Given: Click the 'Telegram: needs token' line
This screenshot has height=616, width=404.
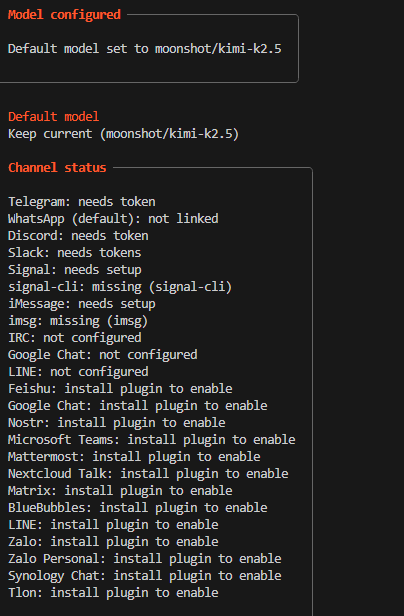Looking at the screenshot, I should coord(82,202).
